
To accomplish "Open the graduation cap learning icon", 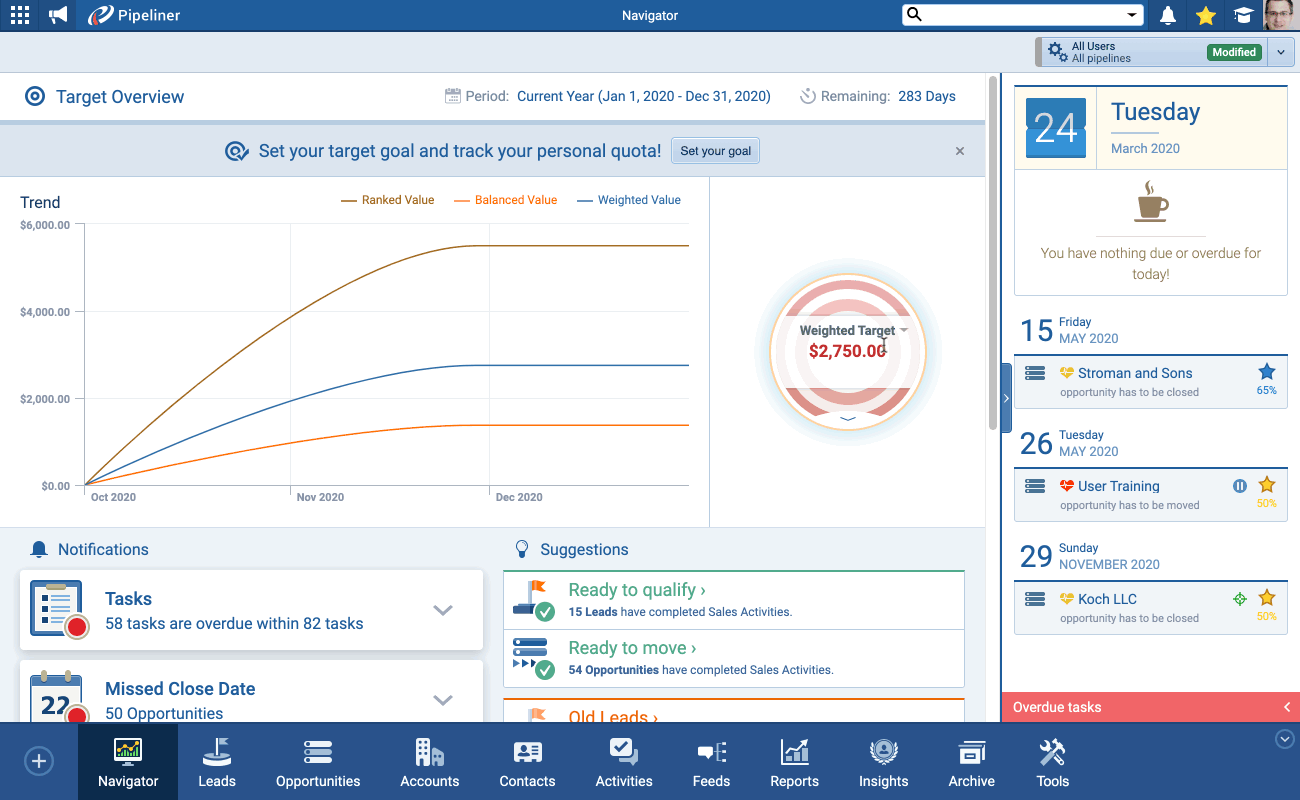I will click(1243, 15).
